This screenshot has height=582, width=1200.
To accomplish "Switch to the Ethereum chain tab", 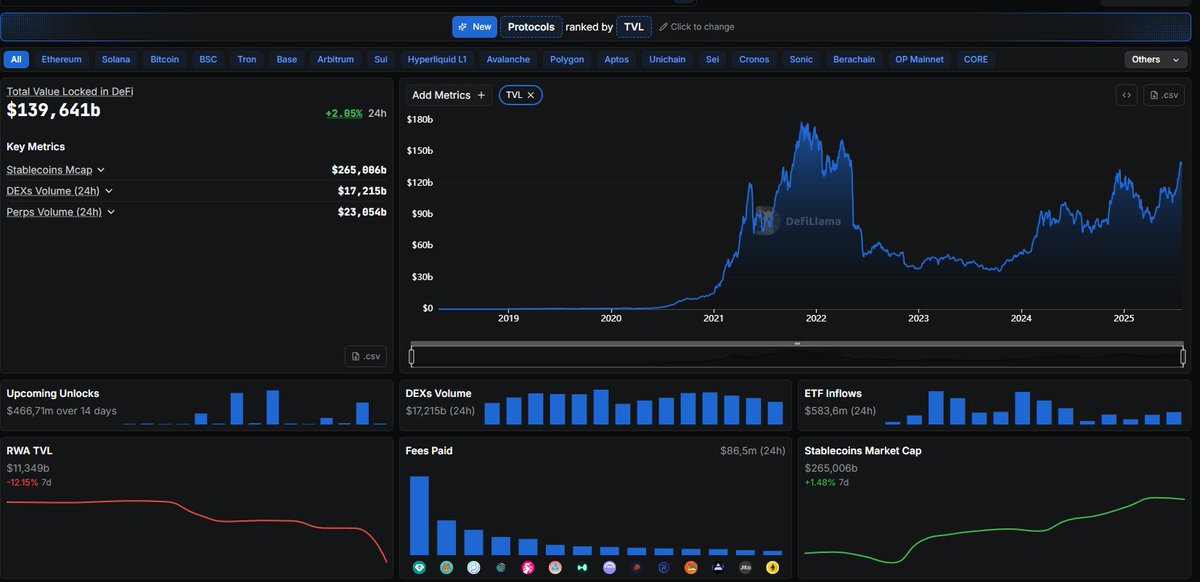I will point(62,59).
